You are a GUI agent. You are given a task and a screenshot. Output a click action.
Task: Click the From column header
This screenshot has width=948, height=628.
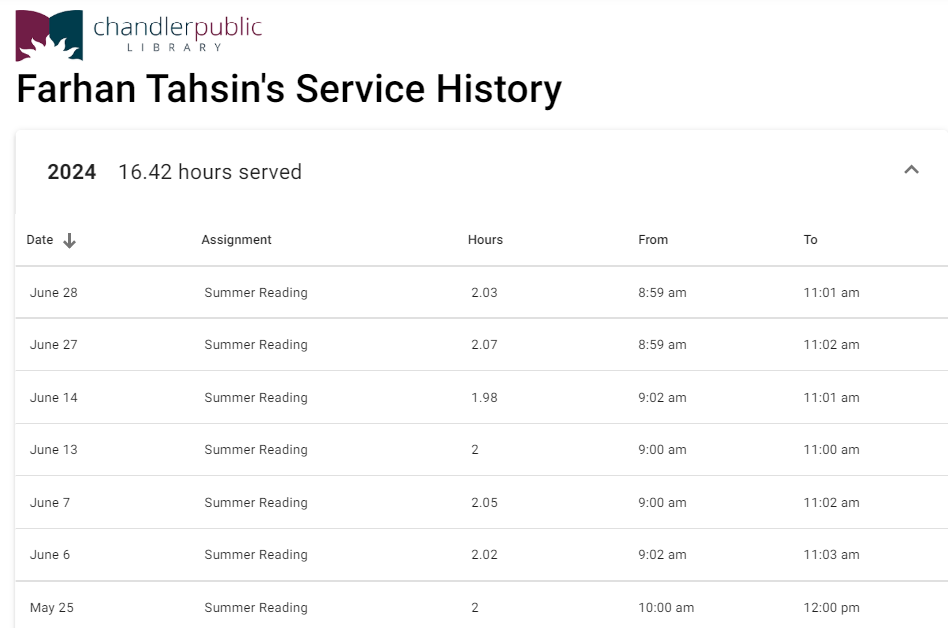coord(653,240)
